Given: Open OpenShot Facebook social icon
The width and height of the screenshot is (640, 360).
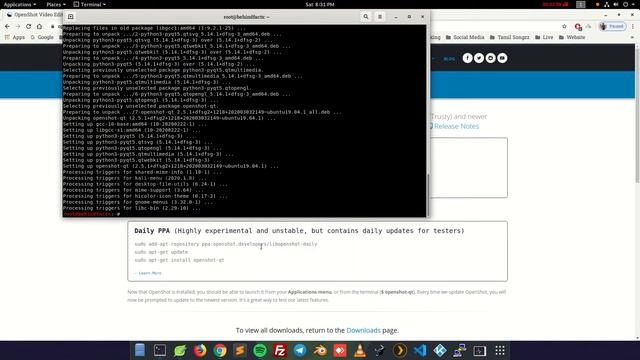Looking at the screenshot, I should (x=467, y=58).
